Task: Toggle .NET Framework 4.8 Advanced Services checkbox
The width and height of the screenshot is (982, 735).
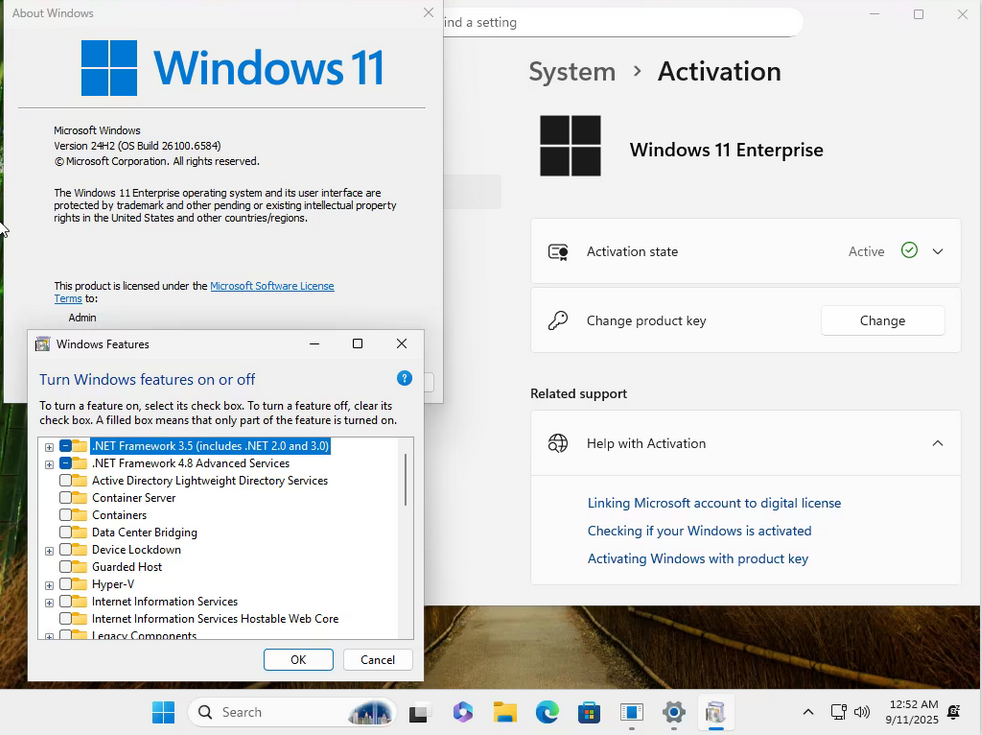Action: click(x=65, y=463)
